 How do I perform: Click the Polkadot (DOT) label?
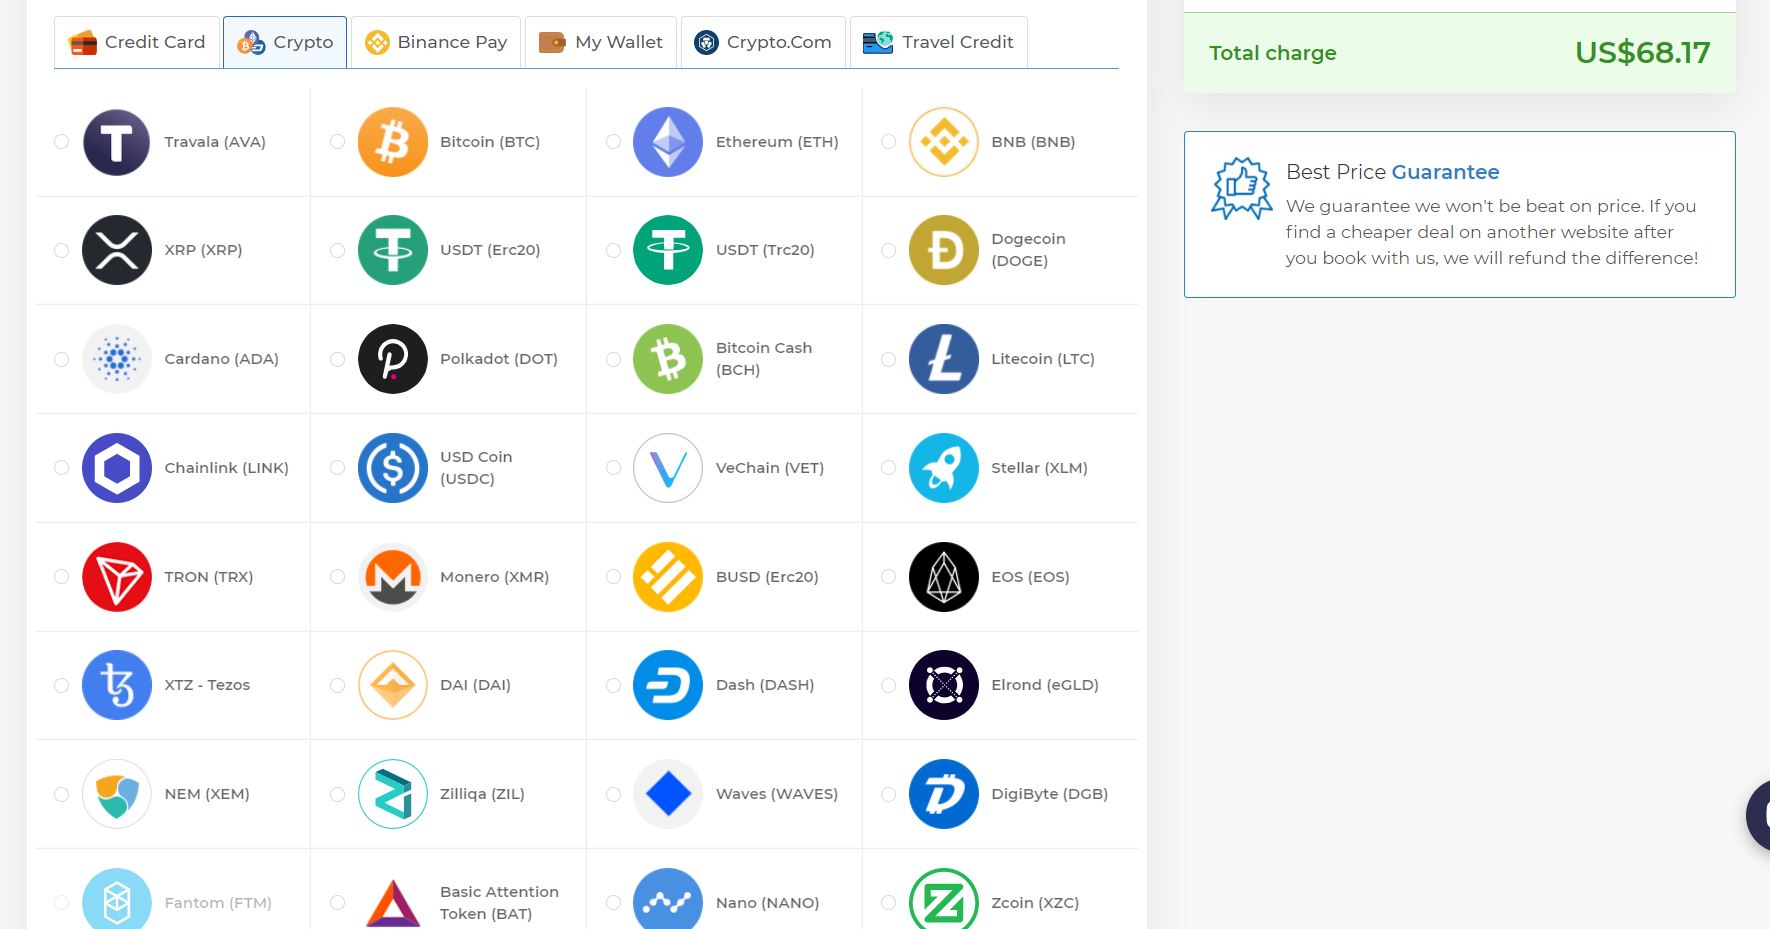point(499,359)
